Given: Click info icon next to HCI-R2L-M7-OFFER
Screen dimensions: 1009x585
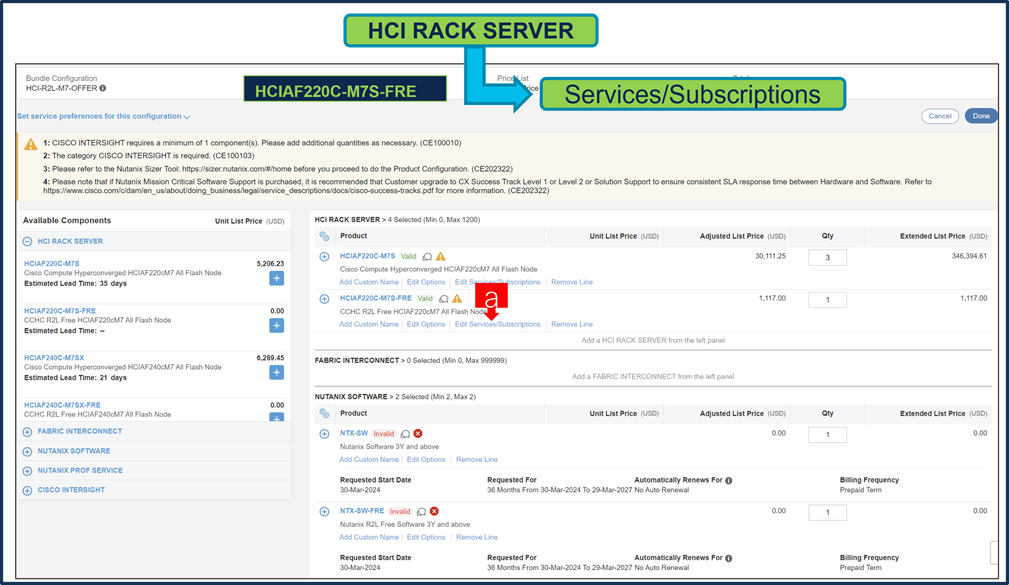Looking at the screenshot, I should point(103,88).
